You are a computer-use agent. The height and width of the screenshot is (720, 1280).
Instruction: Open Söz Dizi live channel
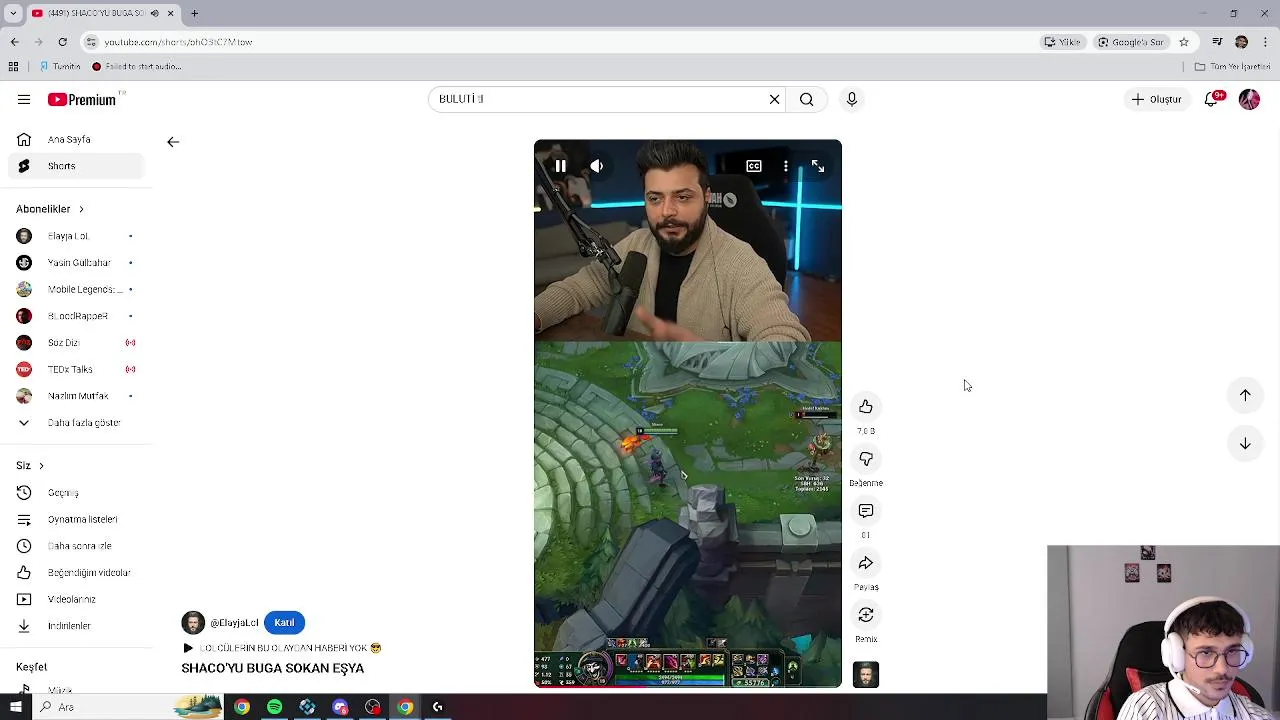pyautogui.click(x=77, y=343)
